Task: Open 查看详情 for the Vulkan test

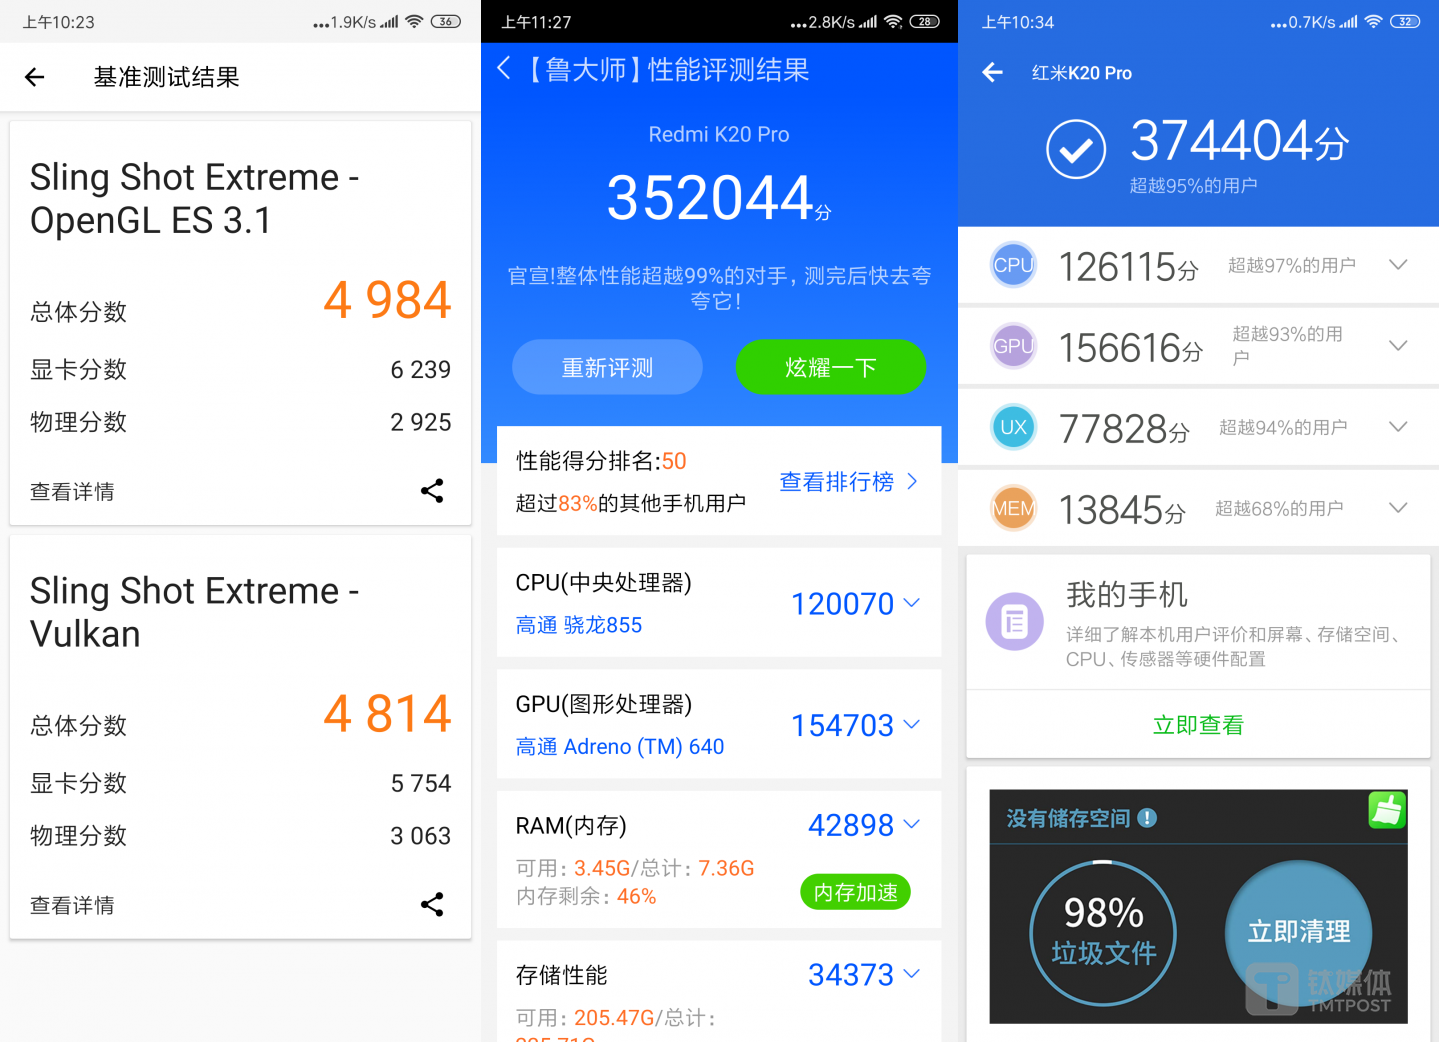Action: coord(72,906)
